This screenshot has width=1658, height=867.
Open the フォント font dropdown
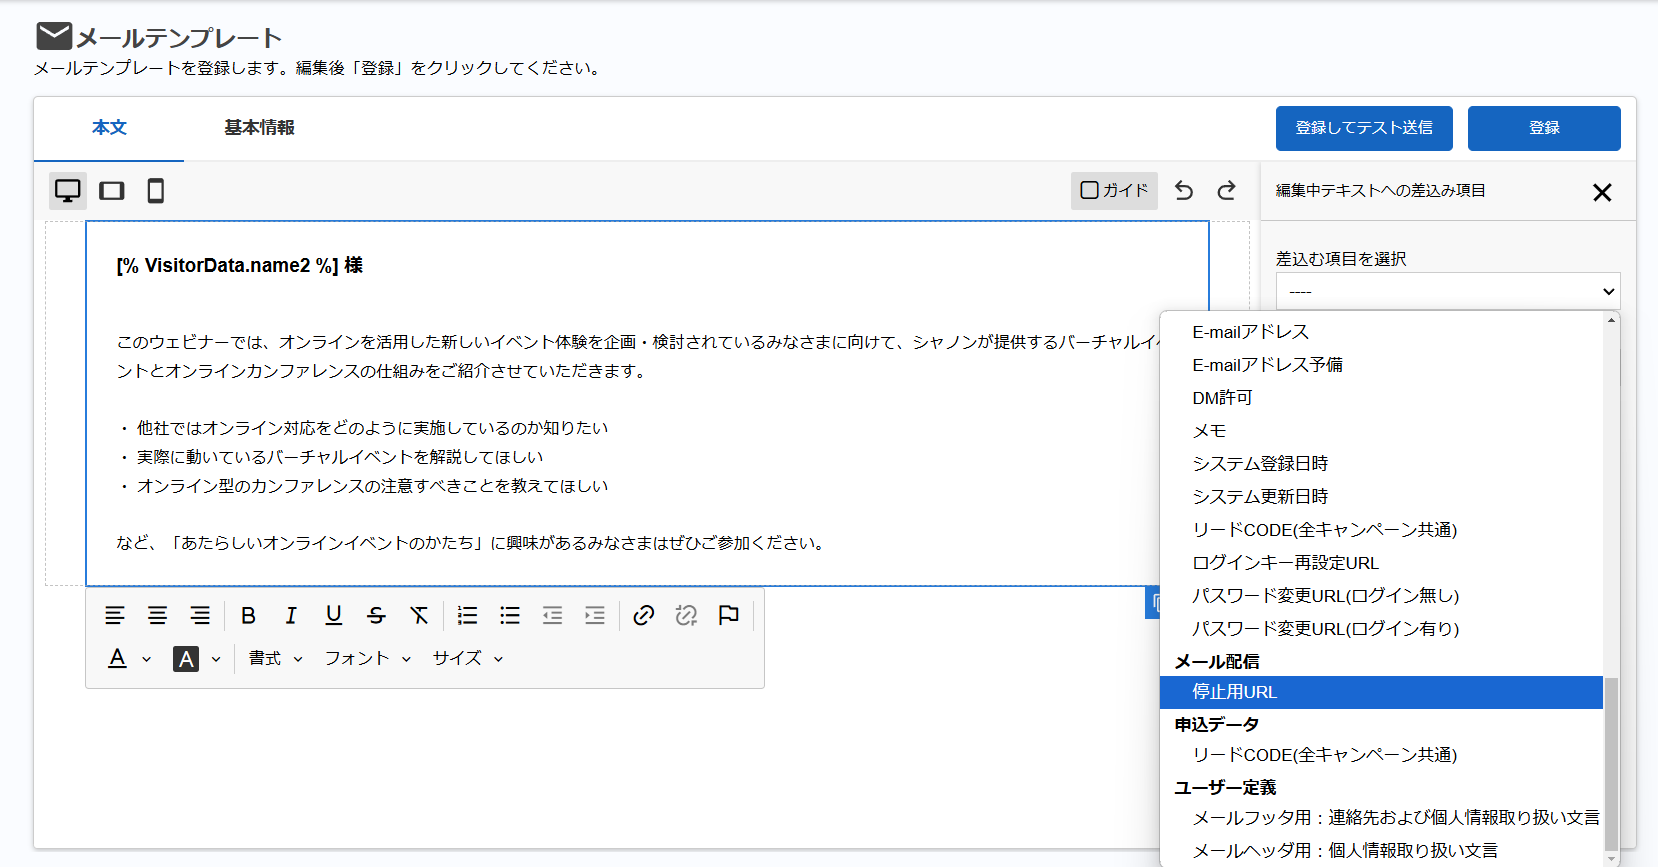pyautogui.click(x=367, y=659)
